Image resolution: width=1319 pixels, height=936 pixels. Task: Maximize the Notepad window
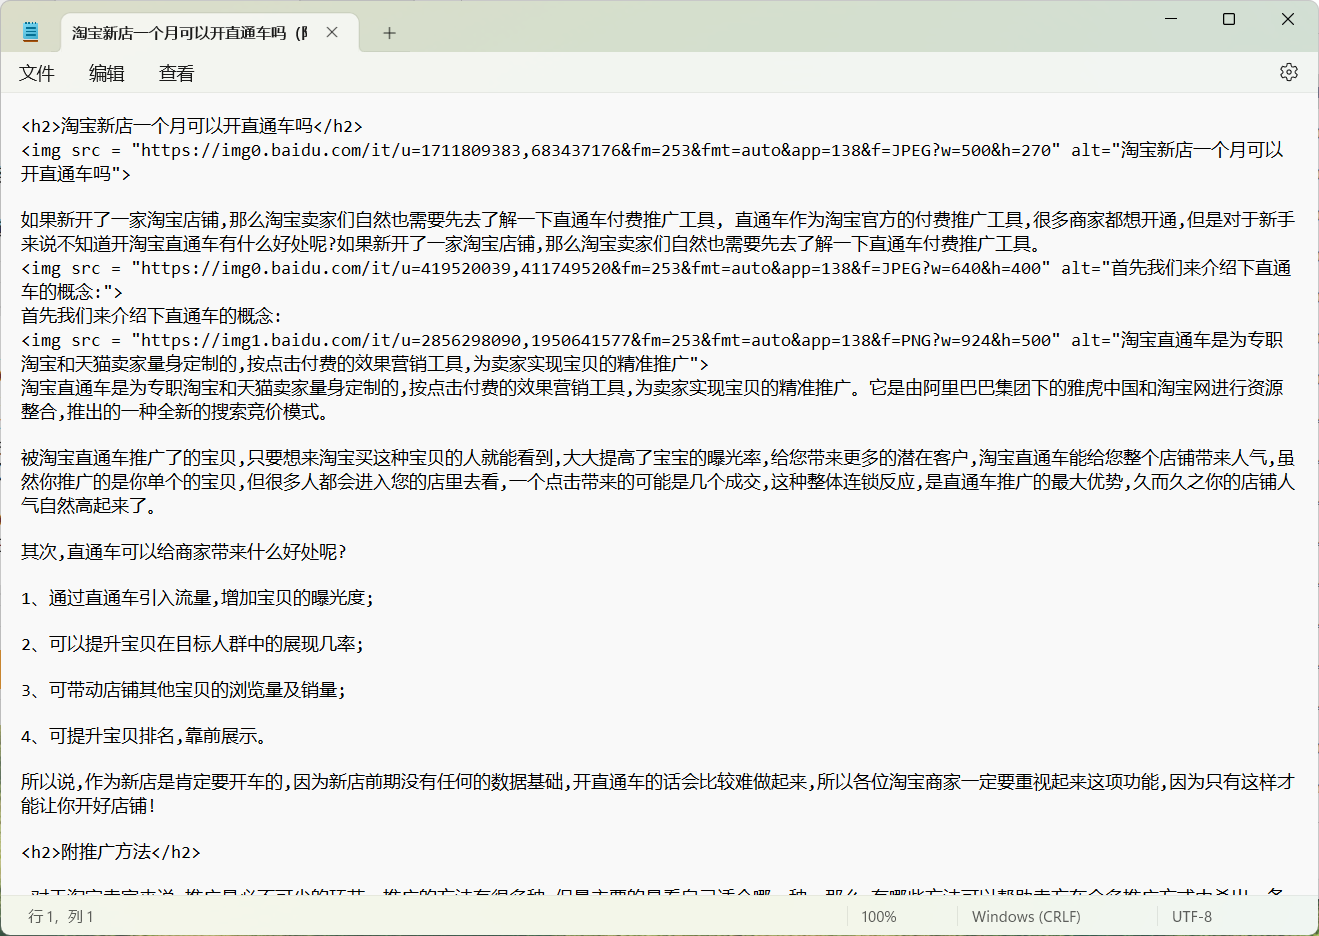[1229, 19]
